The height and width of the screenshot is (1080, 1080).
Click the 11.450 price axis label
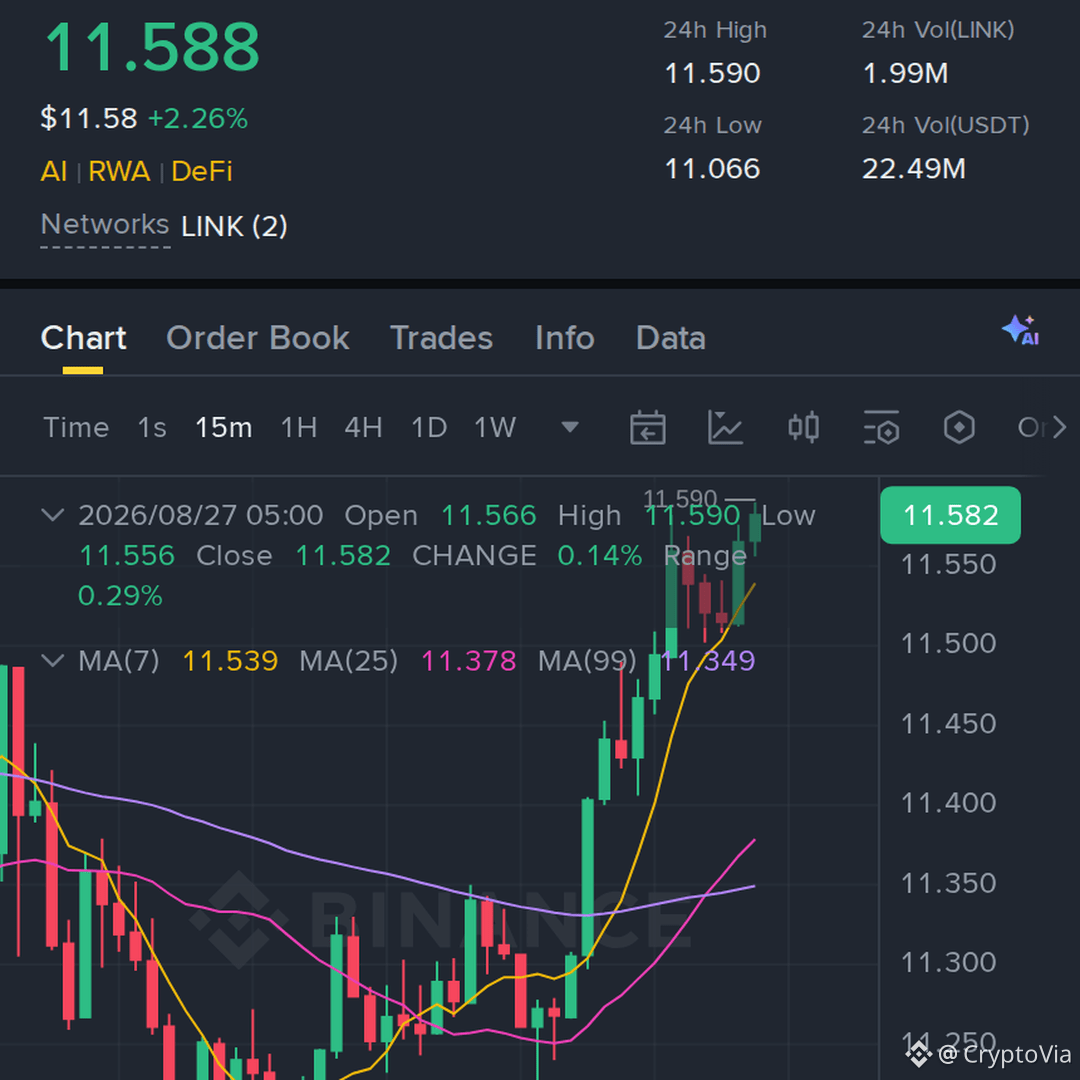(948, 723)
